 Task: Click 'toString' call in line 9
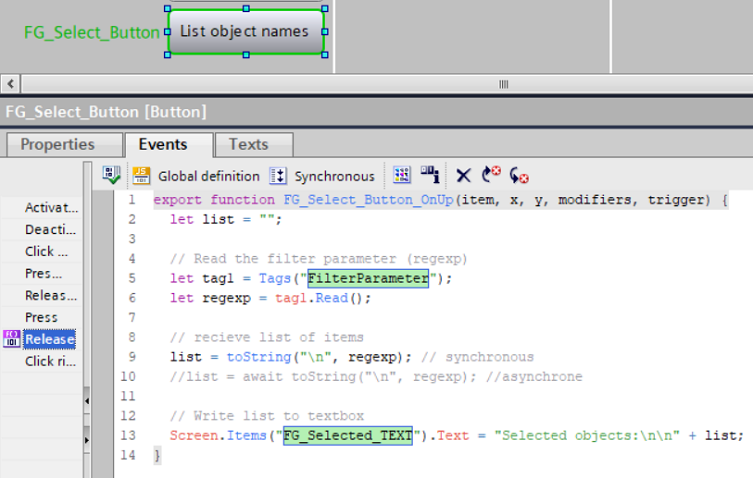point(259,357)
